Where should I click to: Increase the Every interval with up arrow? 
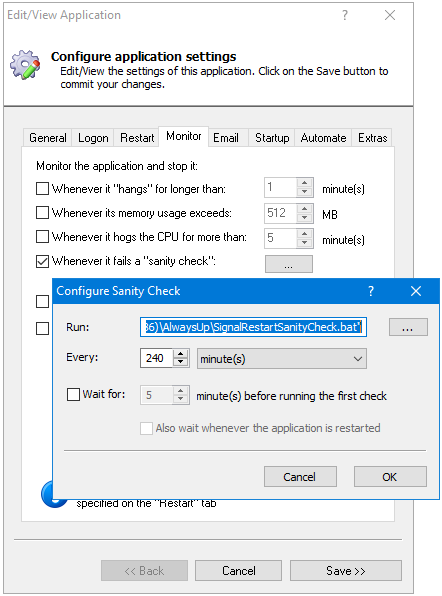click(x=181, y=354)
